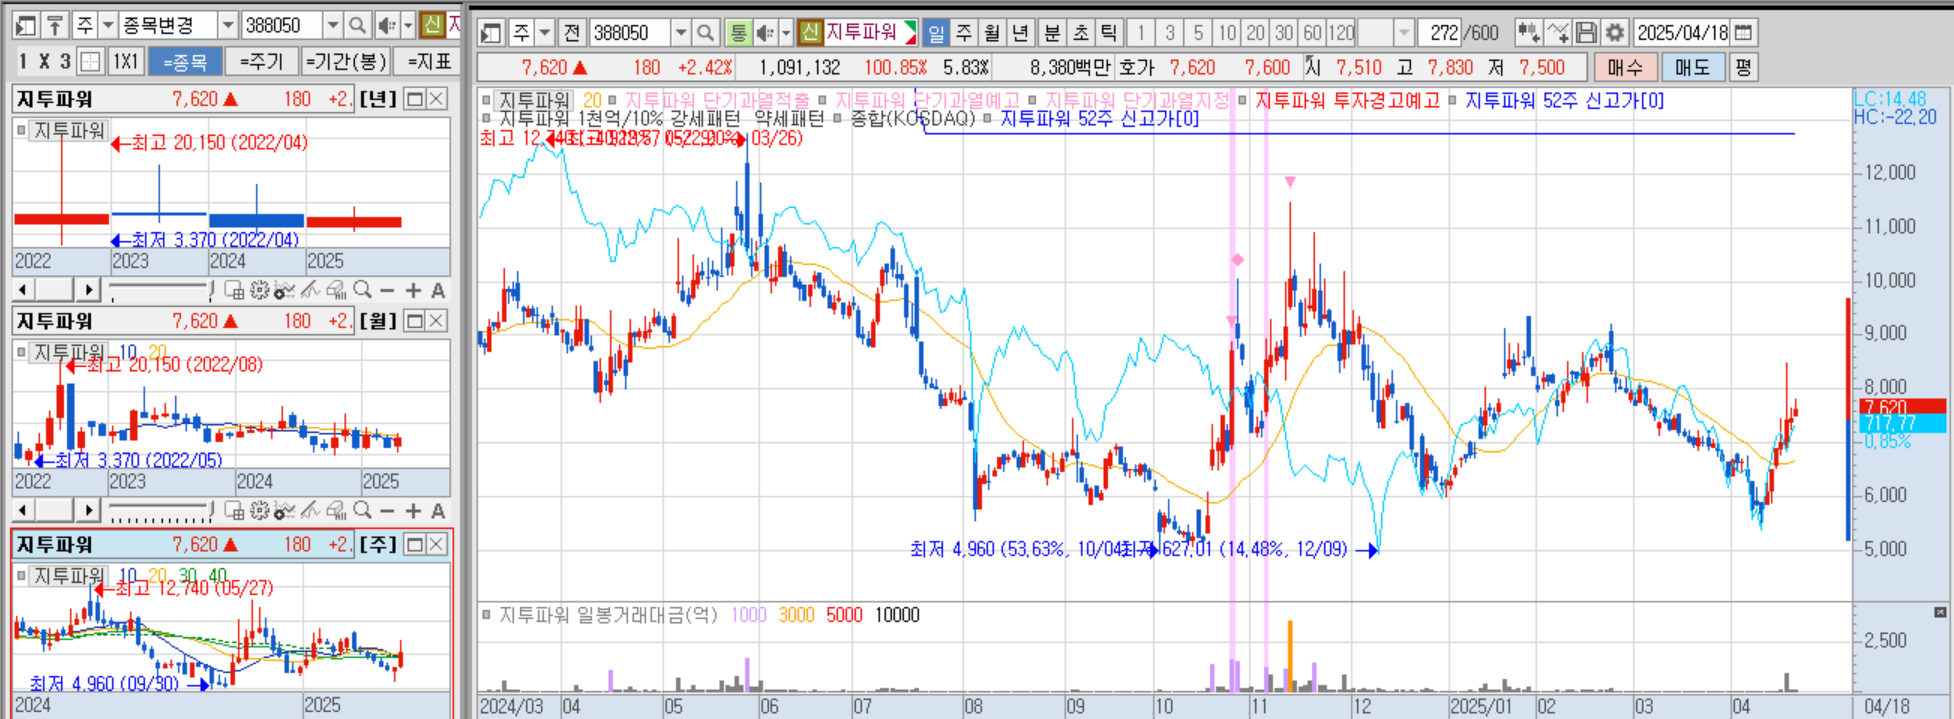
Task: Click left scroll arrow under yearly chart
Action: point(23,290)
